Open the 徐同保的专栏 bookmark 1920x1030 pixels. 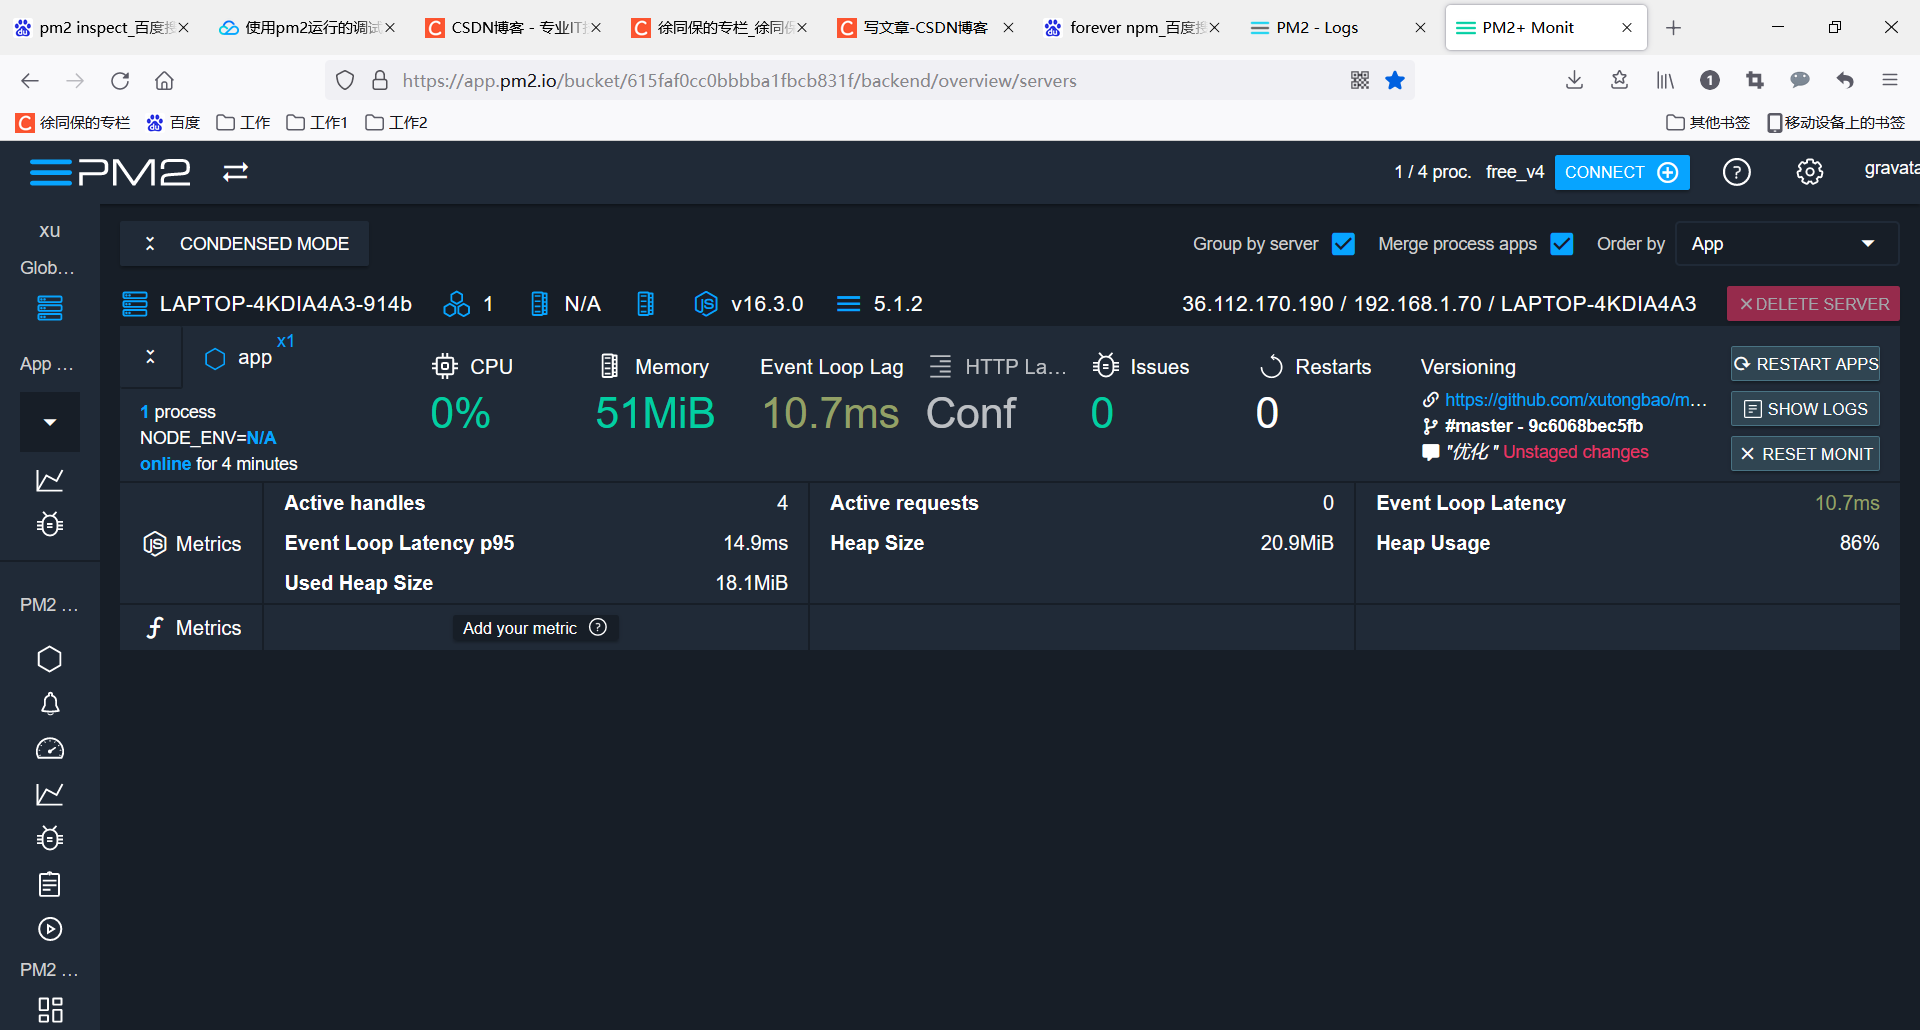(x=73, y=122)
